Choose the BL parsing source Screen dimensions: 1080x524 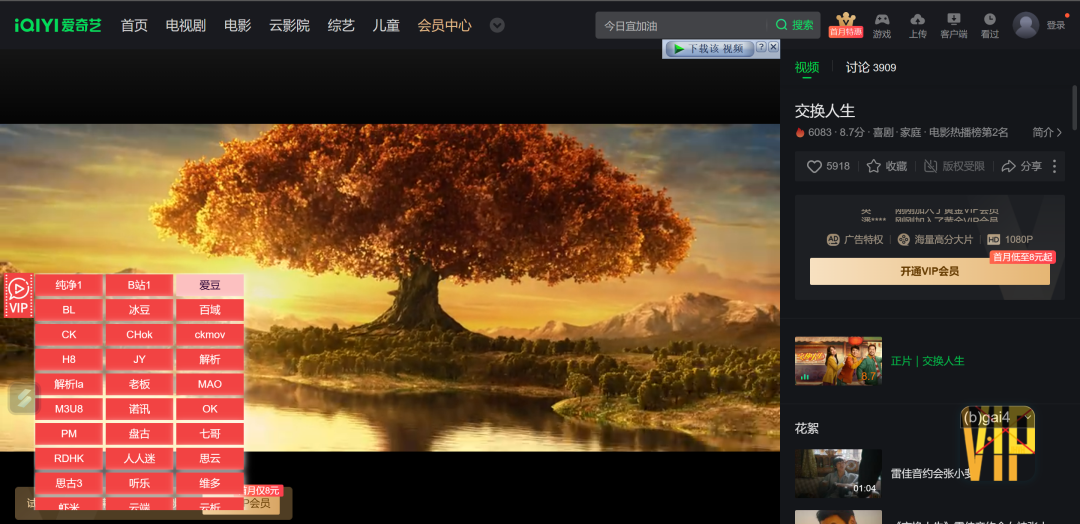point(69,310)
